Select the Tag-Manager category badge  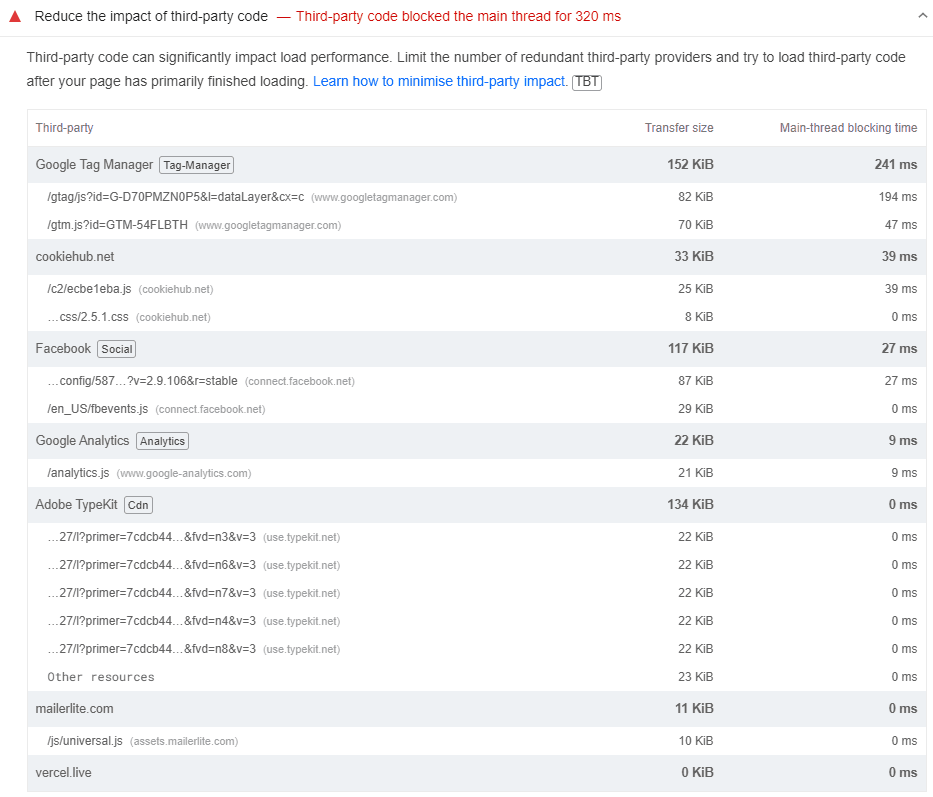(x=196, y=165)
